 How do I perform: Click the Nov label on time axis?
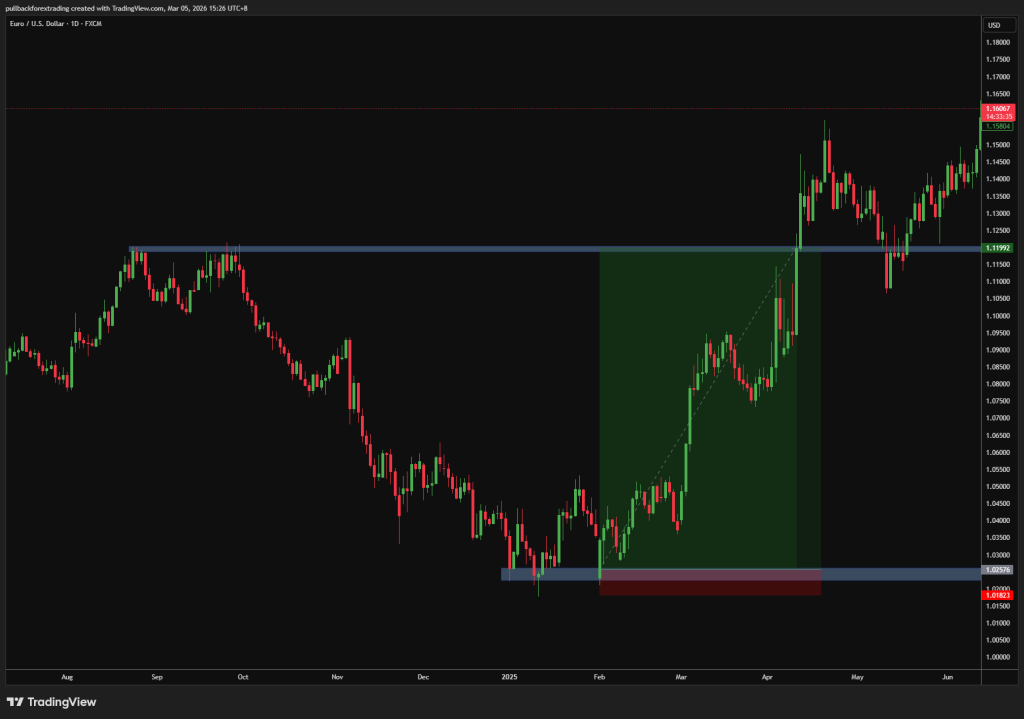pos(337,676)
